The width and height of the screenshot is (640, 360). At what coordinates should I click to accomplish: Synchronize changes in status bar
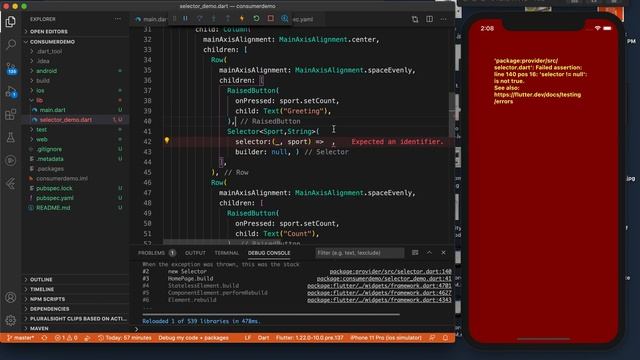click(x=44, y=338)
